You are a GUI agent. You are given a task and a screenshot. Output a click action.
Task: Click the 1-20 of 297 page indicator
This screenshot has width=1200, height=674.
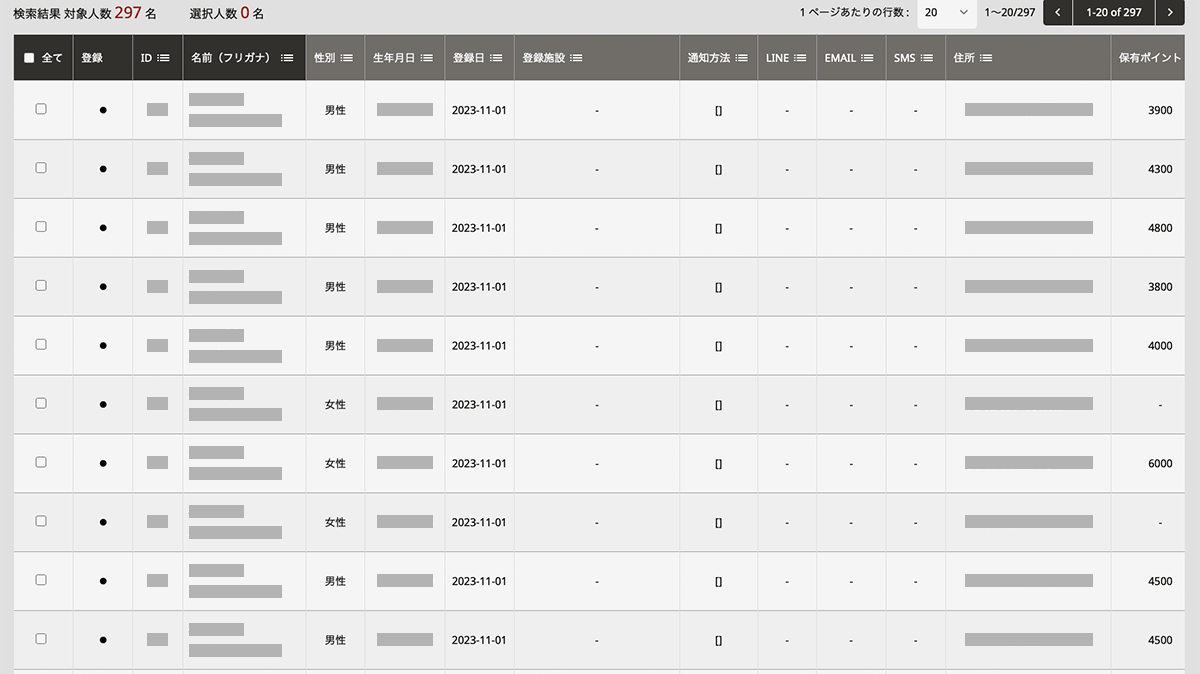1113,12
